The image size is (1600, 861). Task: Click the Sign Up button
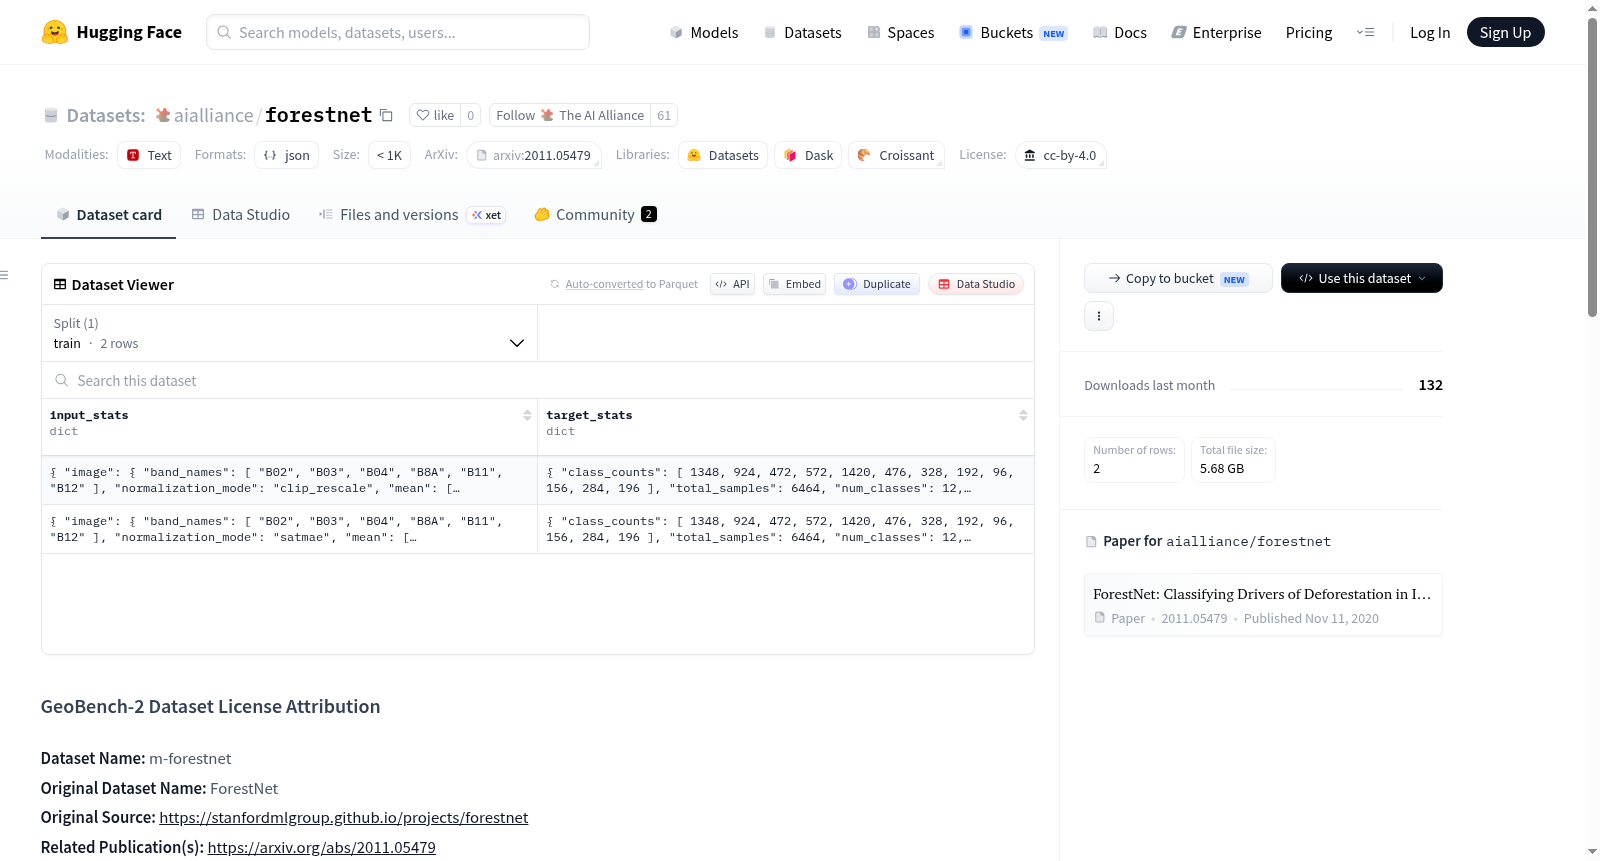1505,32
